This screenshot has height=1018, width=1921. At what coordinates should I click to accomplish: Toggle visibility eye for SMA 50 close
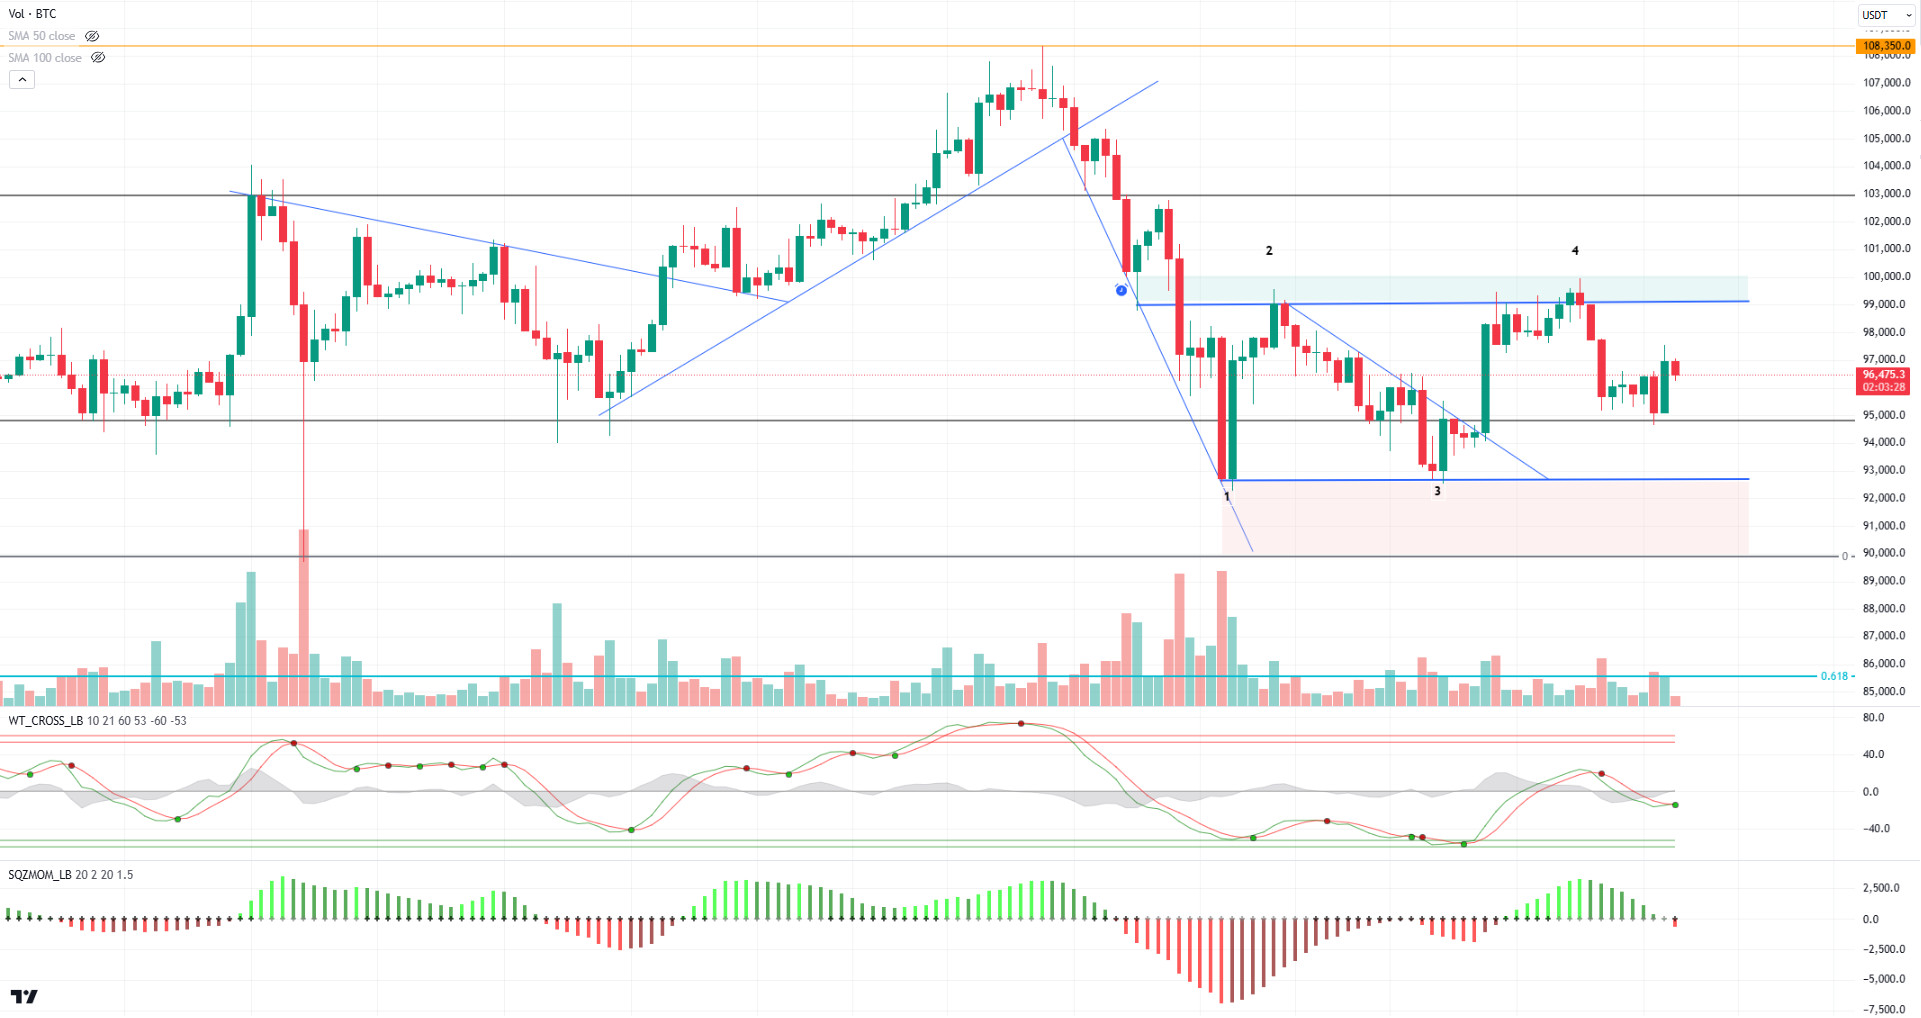tap(92, 36)
